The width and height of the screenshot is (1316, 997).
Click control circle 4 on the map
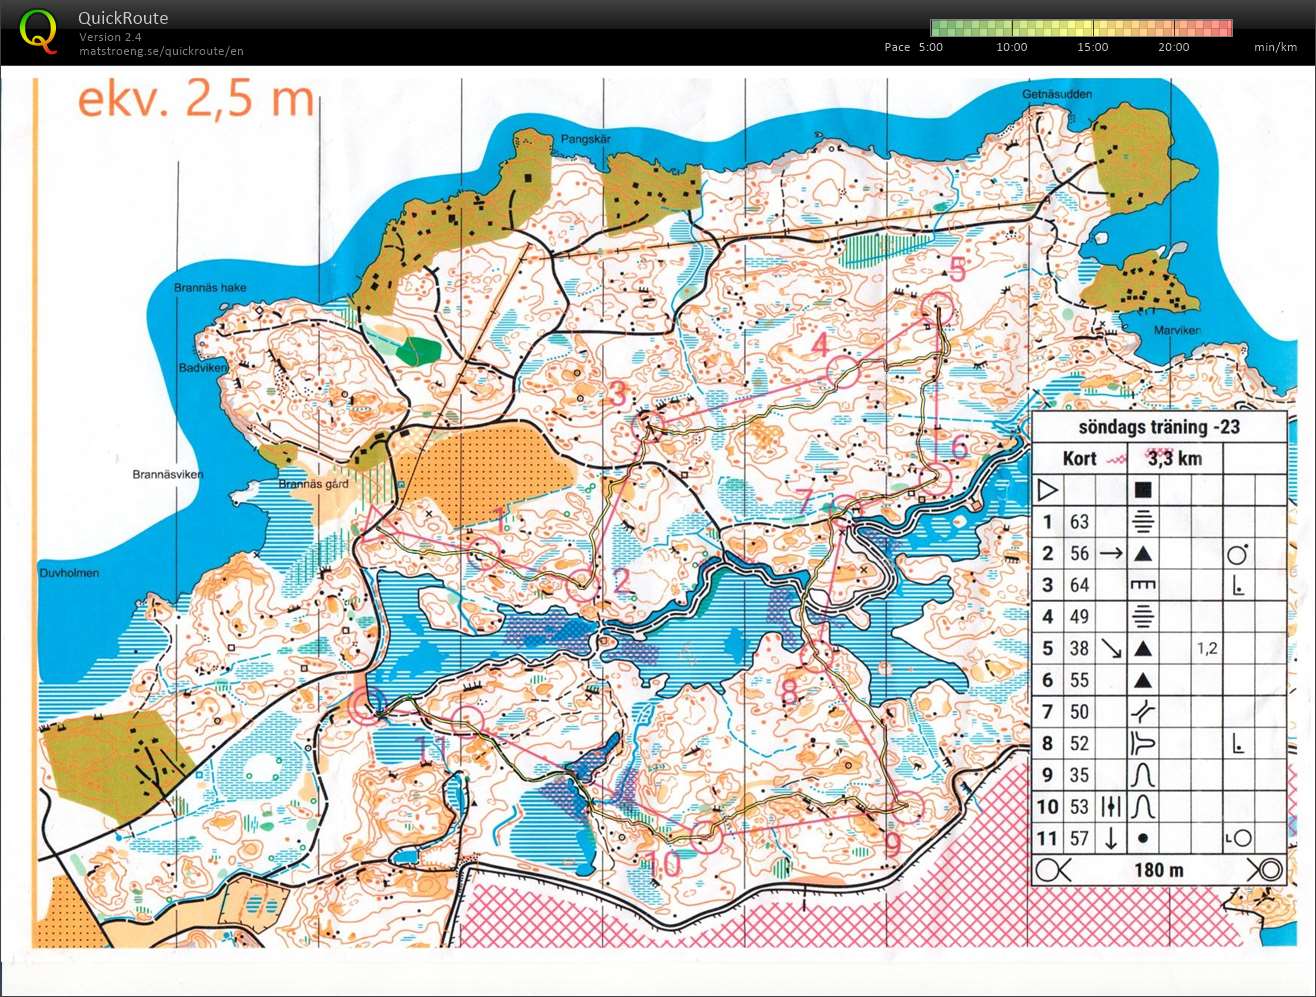click(x=843, y=371)
